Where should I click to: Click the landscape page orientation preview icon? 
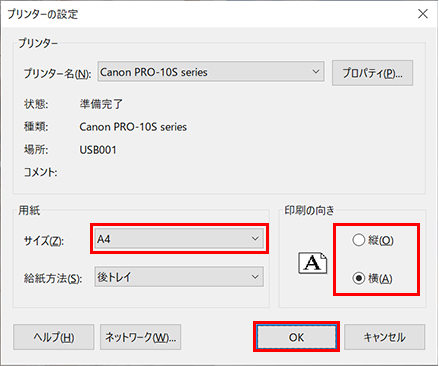tap(312, 263)
